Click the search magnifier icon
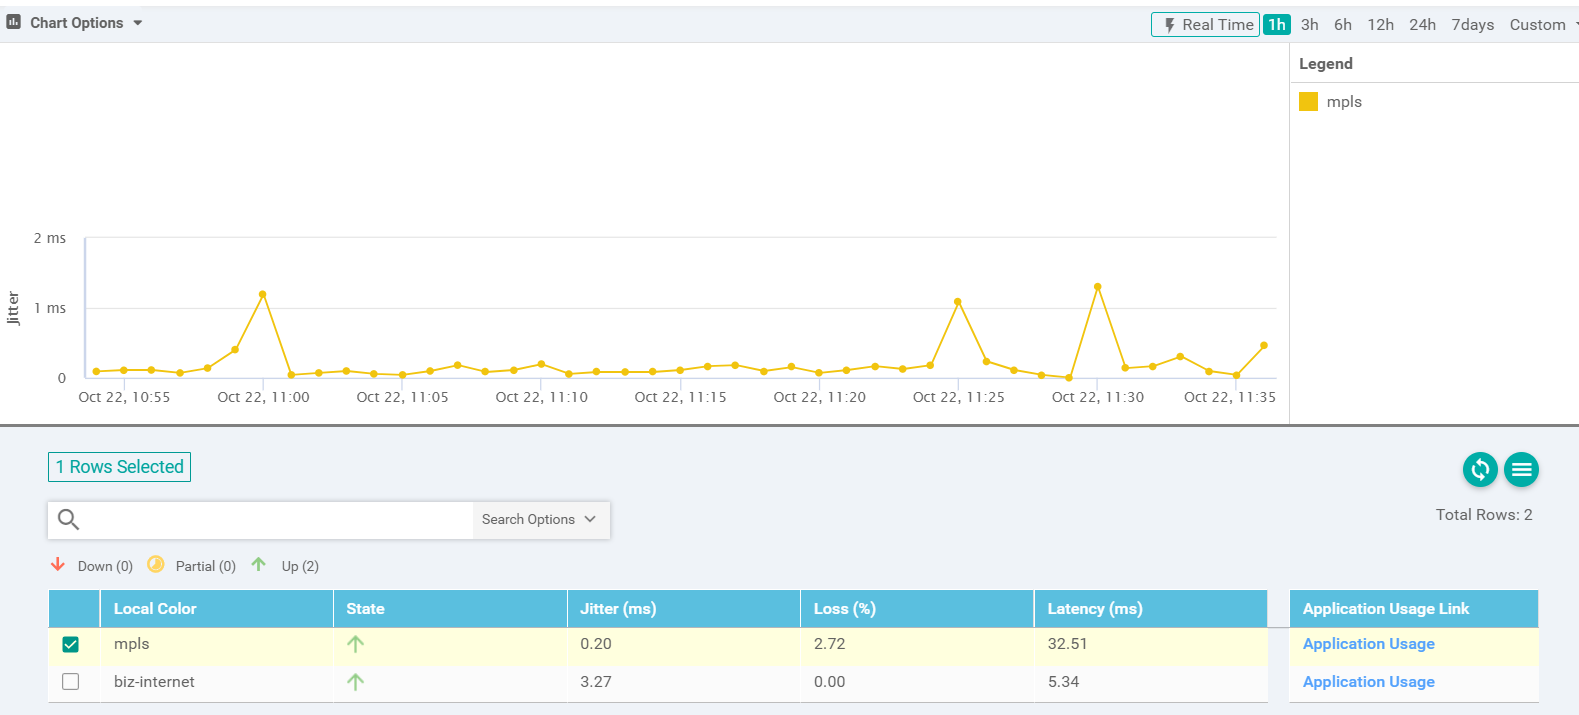Screen dimensions: 1579x715 tap(68, 519)
